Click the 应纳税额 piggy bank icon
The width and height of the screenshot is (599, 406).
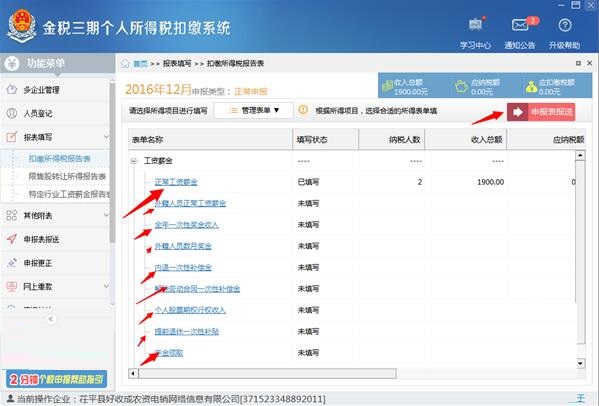pos(461,86)
